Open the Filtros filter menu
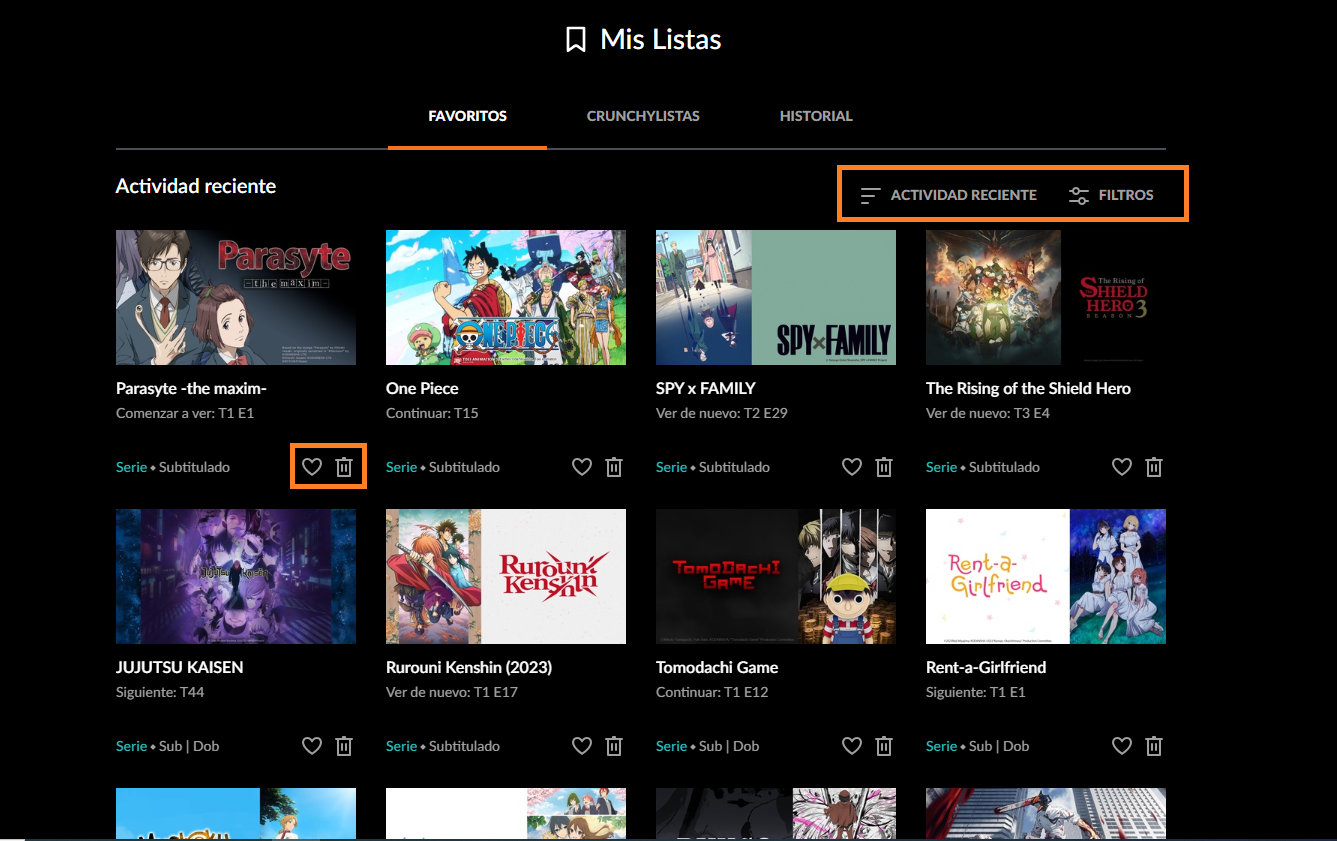The height and width of the screenshot is (841, 1337). [1111, 195]
